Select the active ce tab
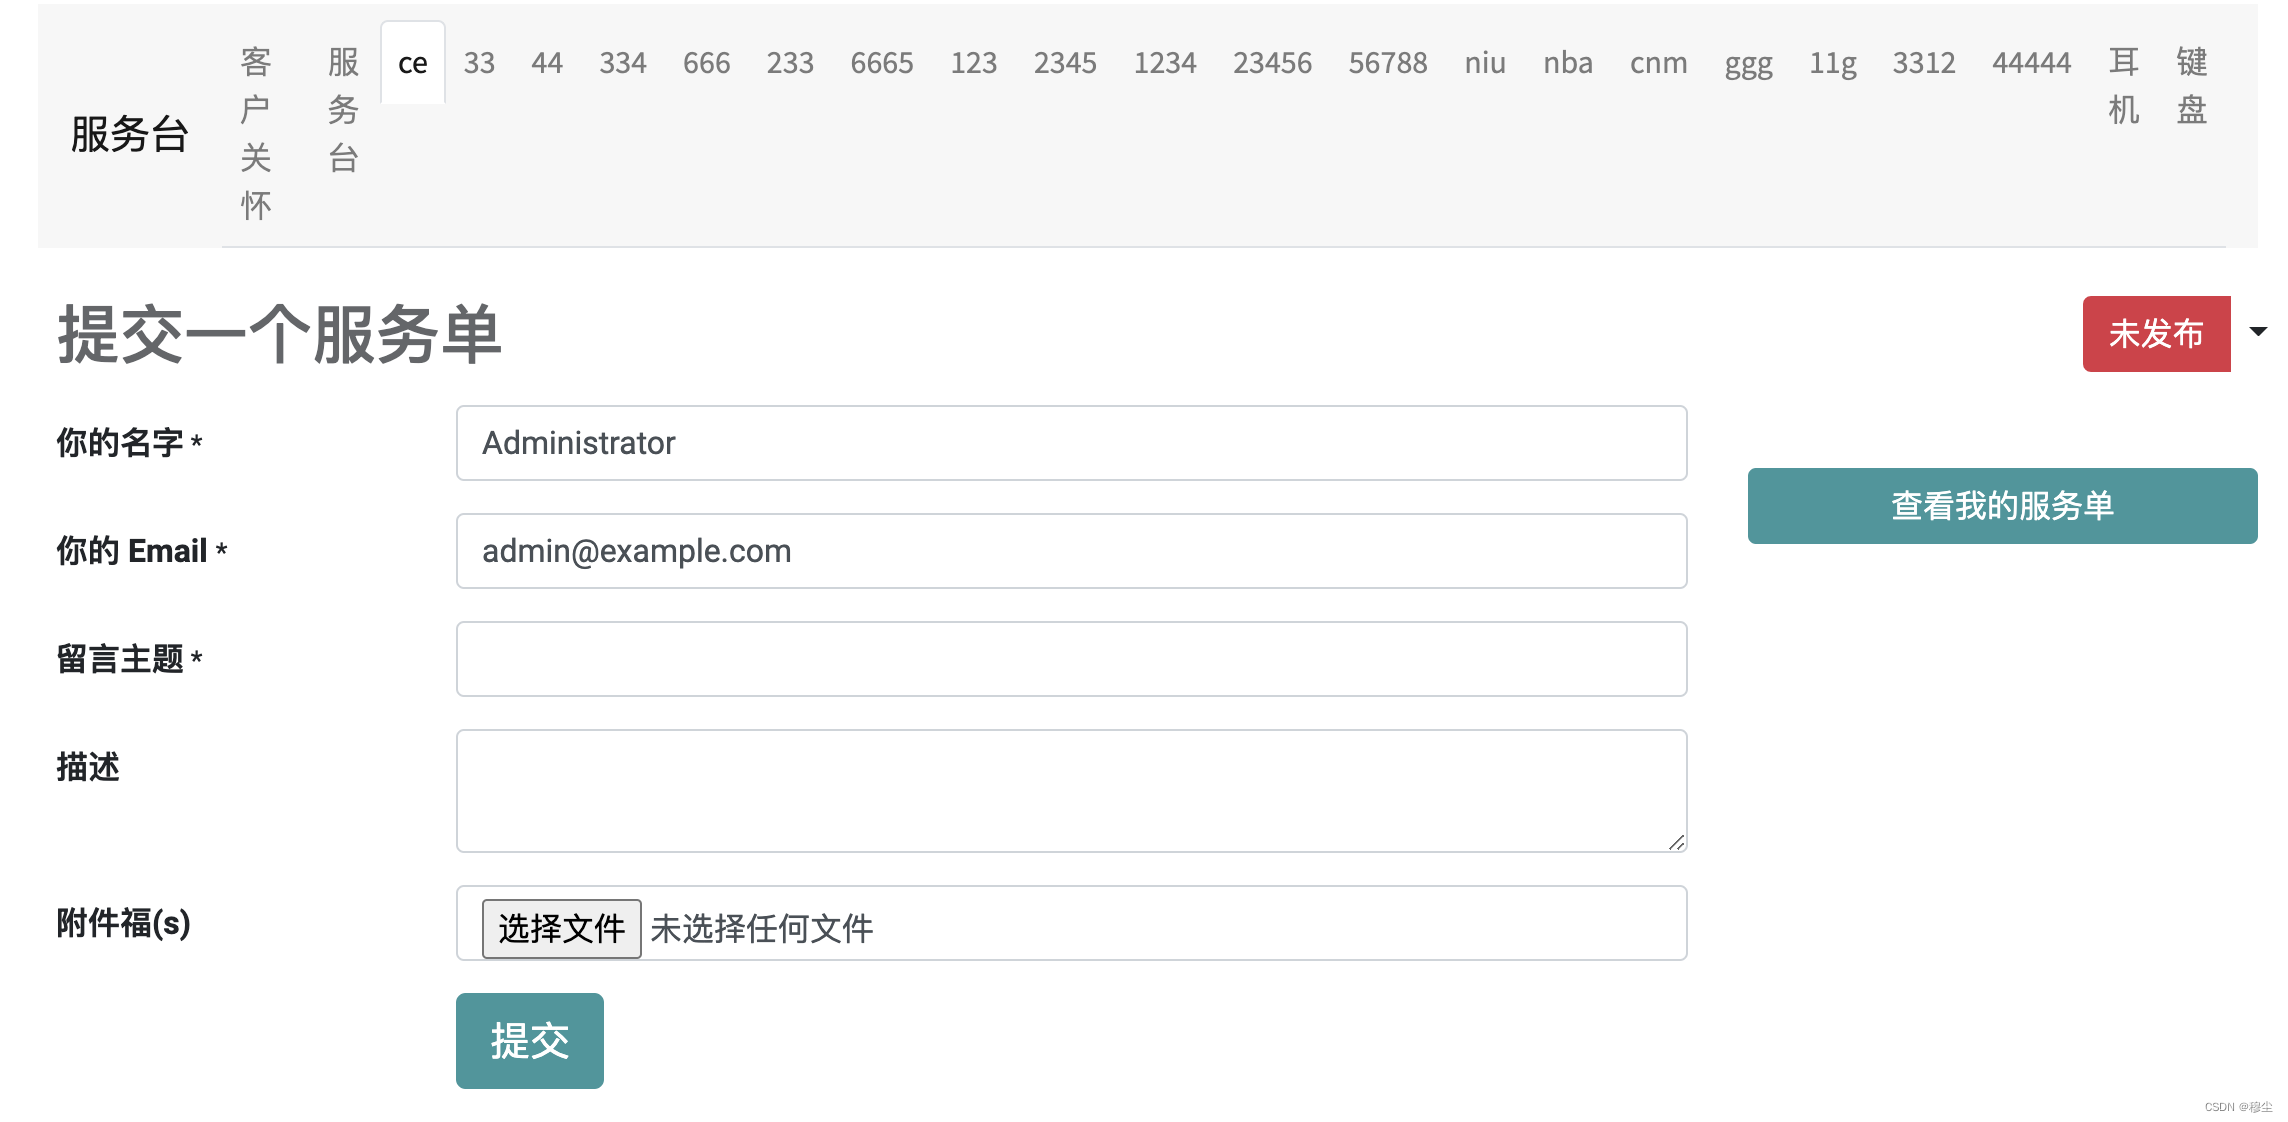 (412, 63)
